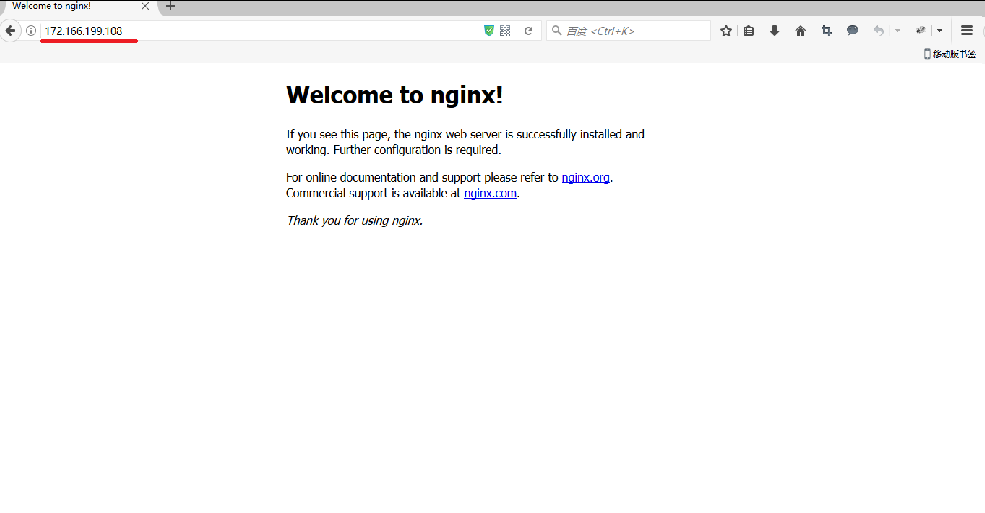Open site information icon
Screen dimensions: 985x513
[31, 30]
